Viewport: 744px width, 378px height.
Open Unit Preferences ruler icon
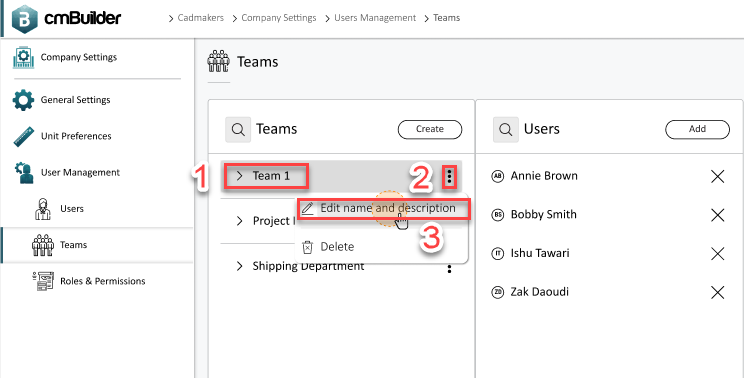tap(23, 136)
